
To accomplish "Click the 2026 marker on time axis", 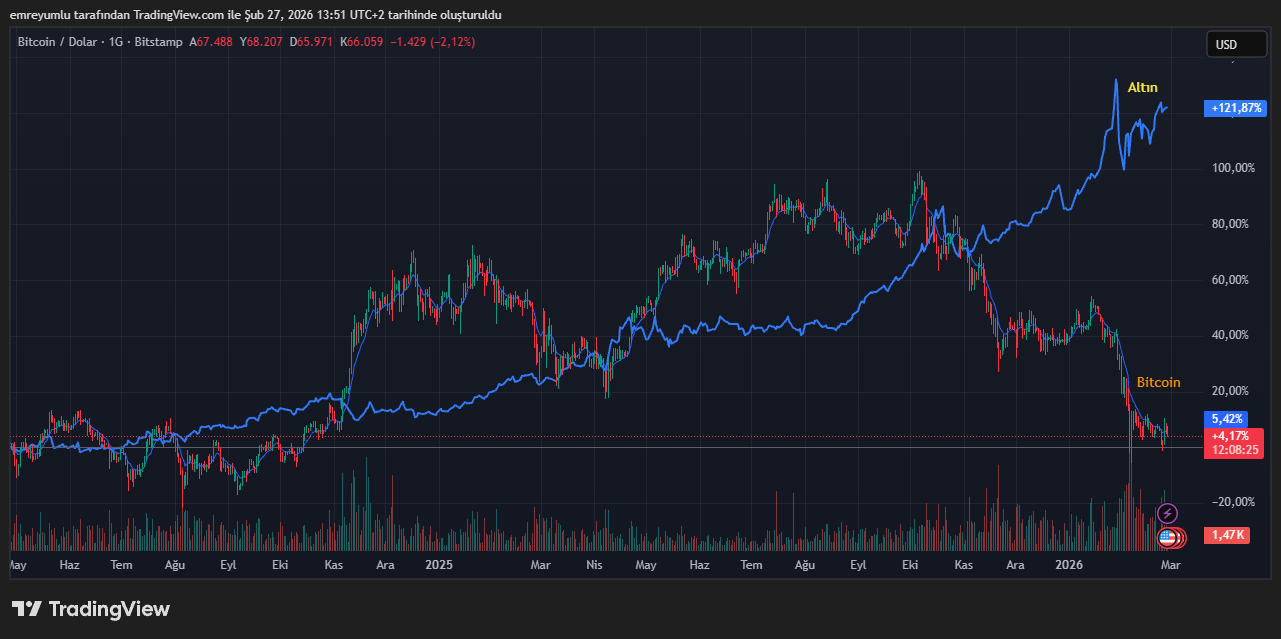I will (x=1070, y=565).
